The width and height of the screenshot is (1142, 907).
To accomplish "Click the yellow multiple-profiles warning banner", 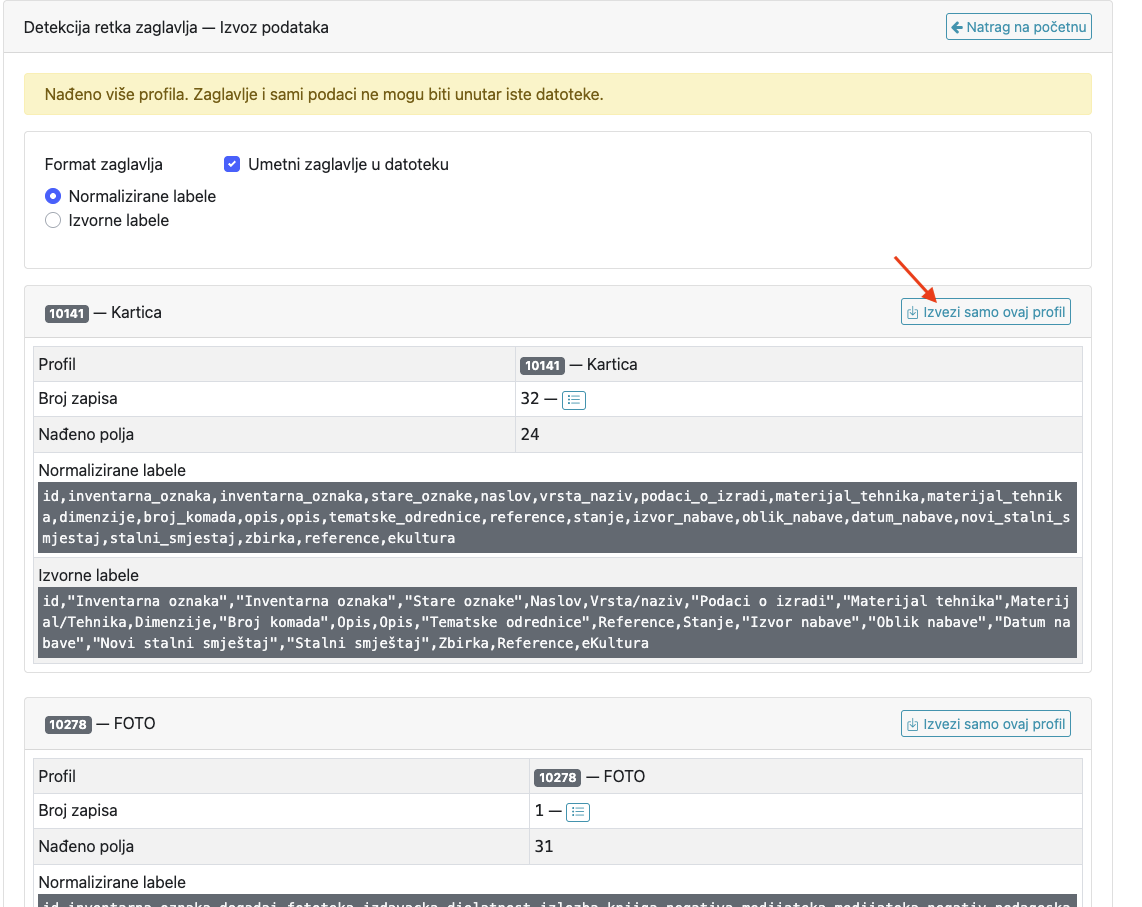I will (557, 94).
